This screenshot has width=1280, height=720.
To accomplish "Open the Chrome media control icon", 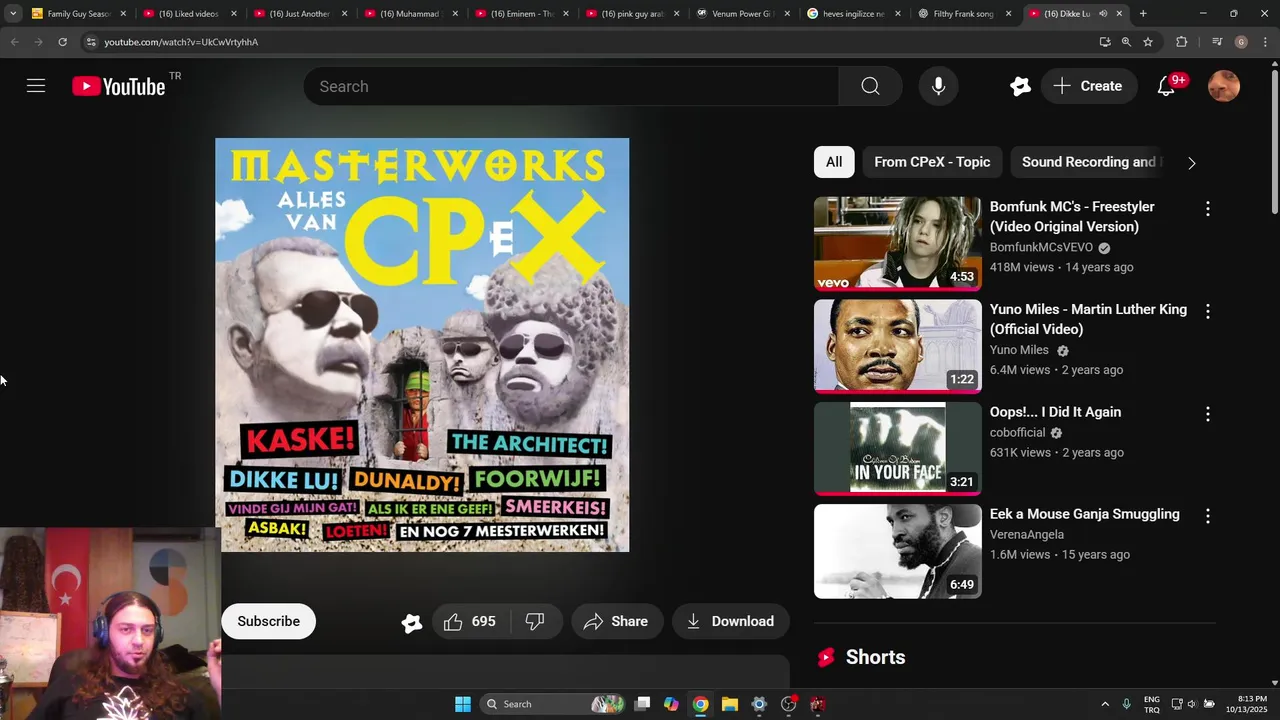I will pos(1217,42).
